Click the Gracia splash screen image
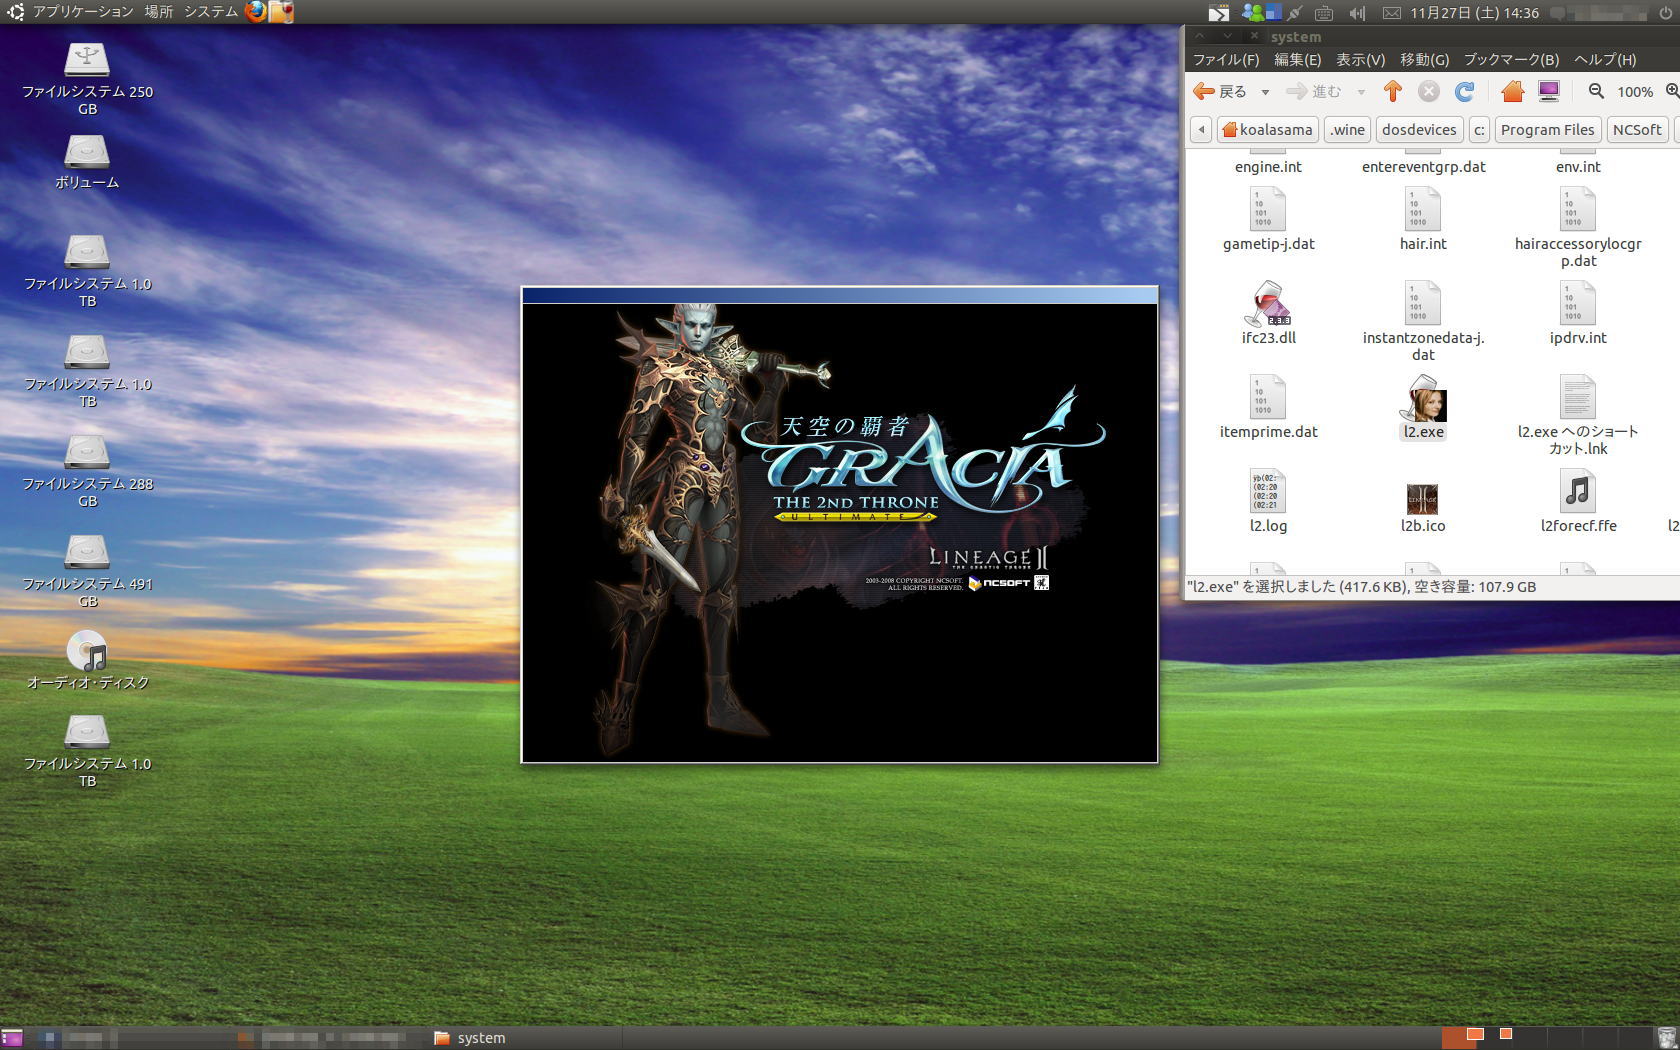1680x1050 pixels. (840, 532)
